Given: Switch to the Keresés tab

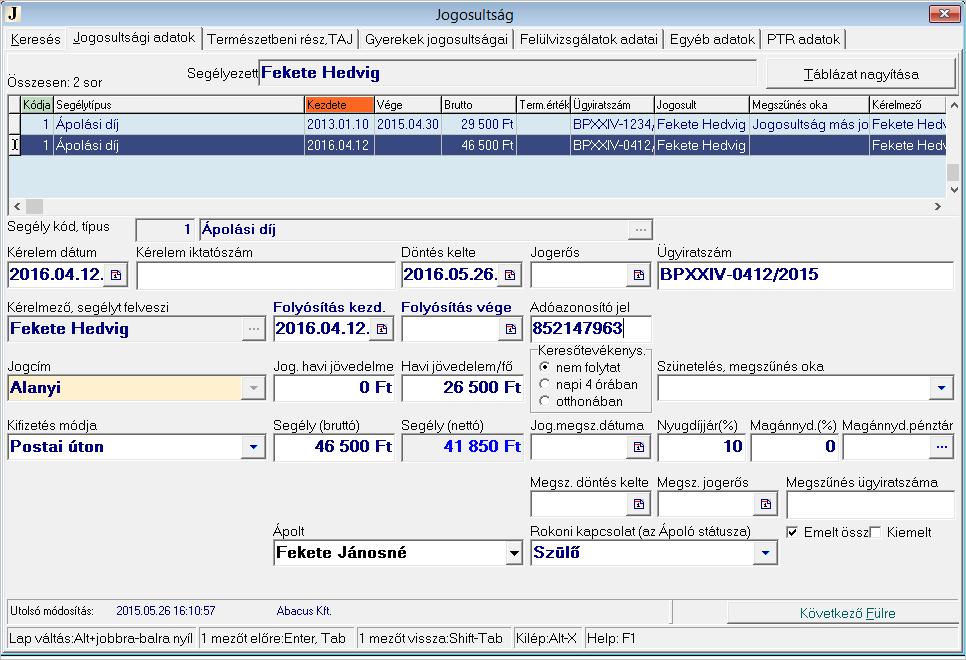Looking at the screenshot, I should click(36, 39).
